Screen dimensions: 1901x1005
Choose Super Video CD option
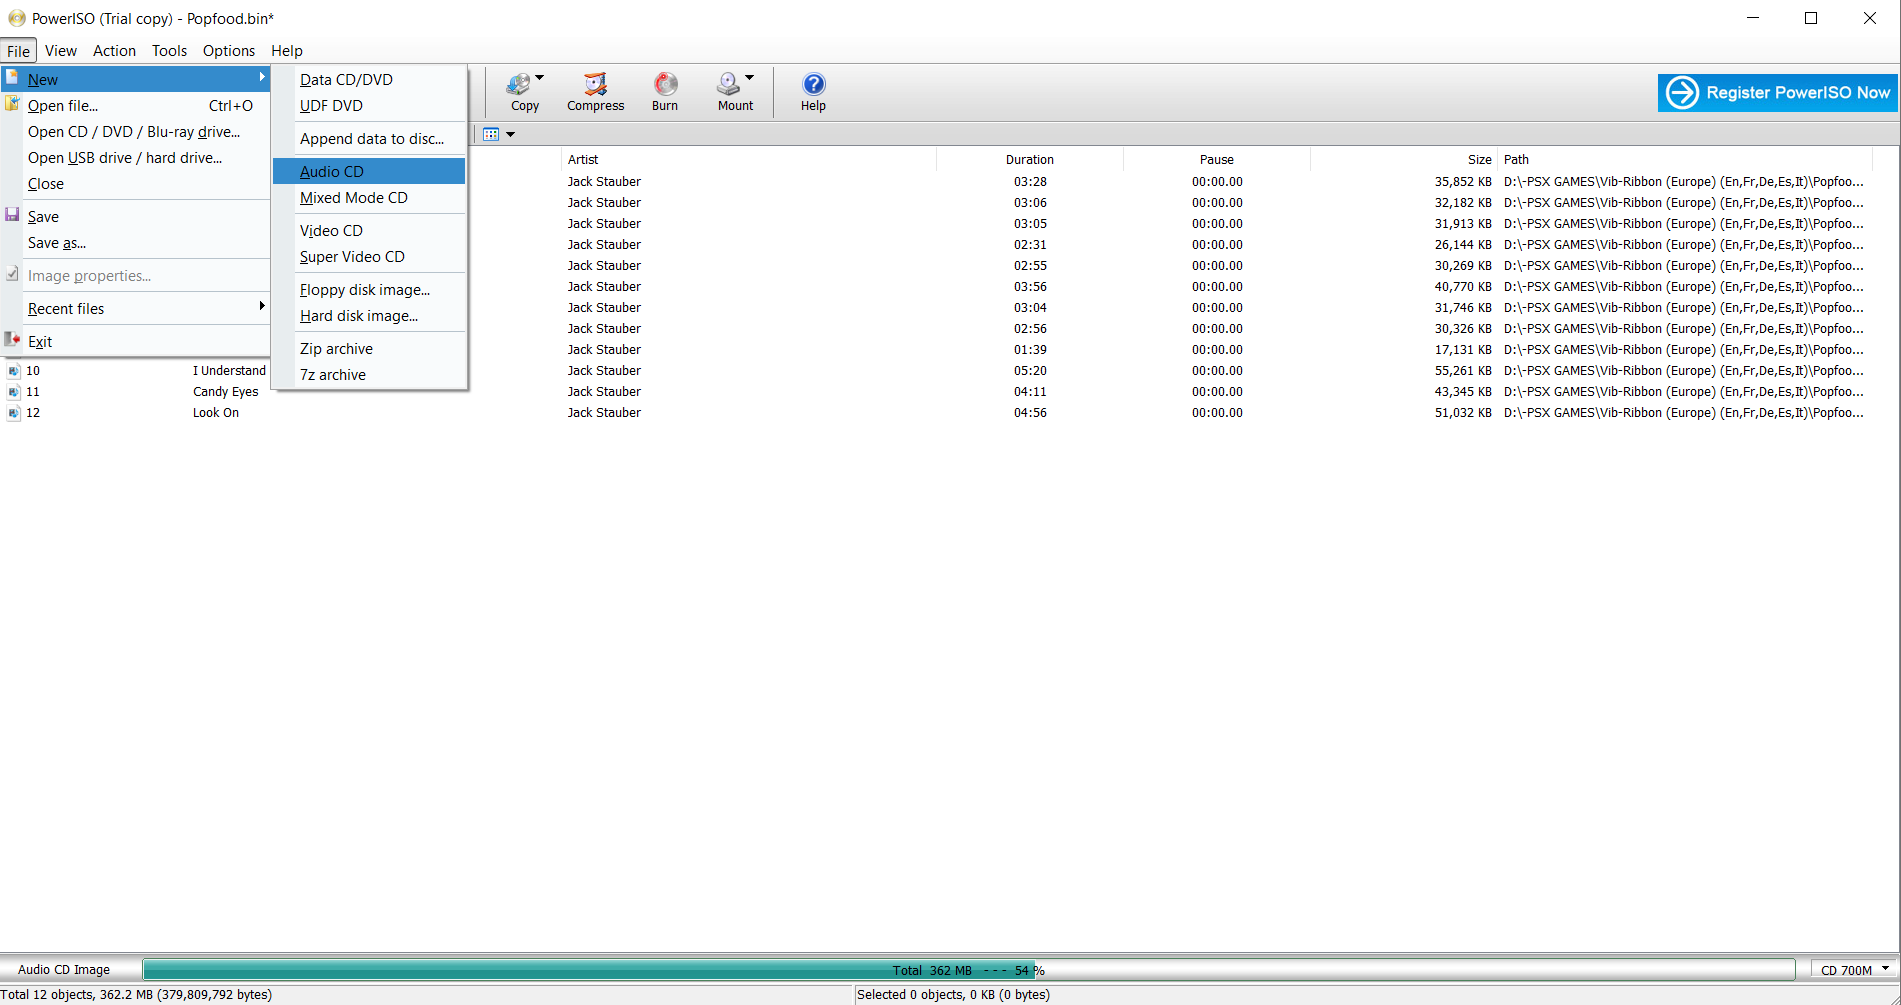click(369, 257)
